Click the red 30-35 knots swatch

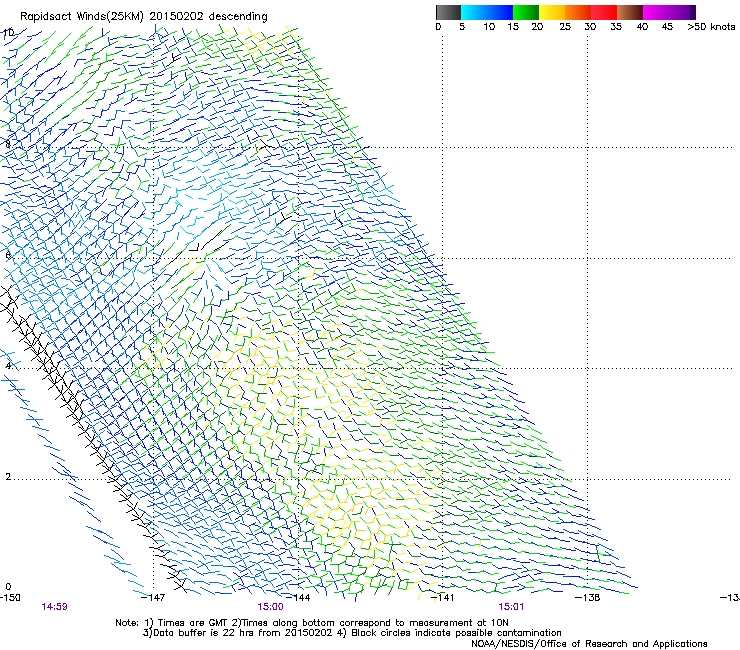coord(604,12)
